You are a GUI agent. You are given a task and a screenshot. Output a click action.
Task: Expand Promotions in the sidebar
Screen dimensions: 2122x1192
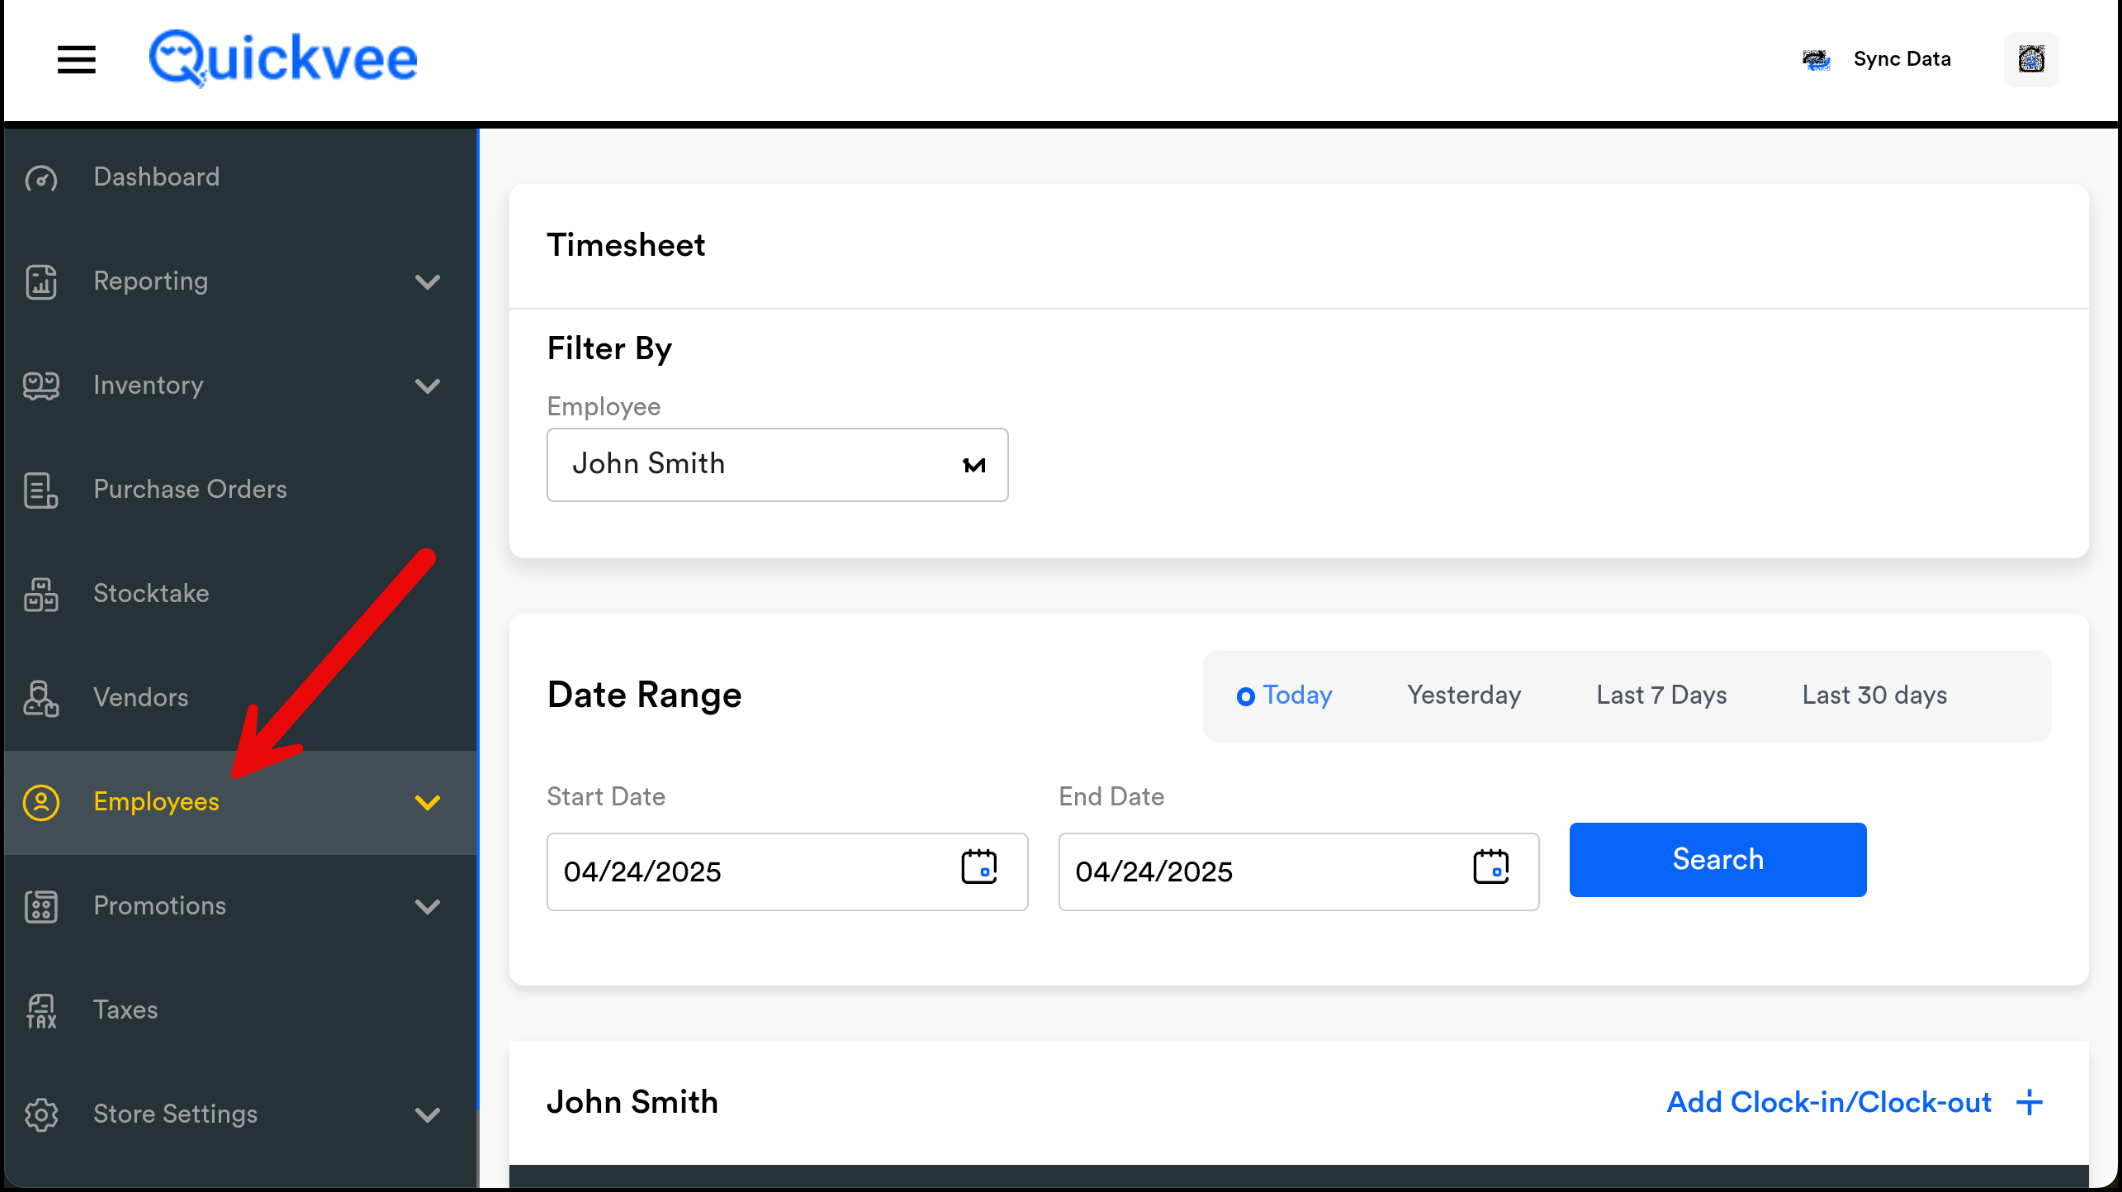click(160, 906)
